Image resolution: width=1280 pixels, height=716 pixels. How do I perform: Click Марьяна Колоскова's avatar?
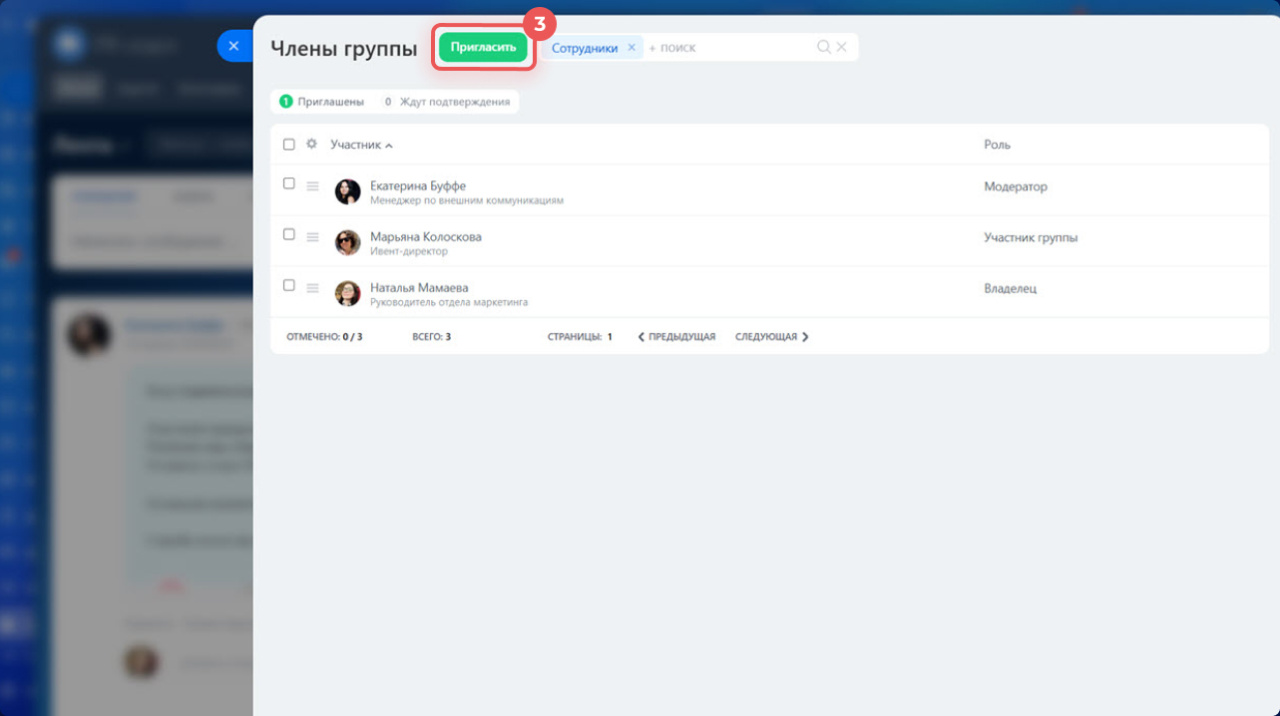(x=348, y=243)
